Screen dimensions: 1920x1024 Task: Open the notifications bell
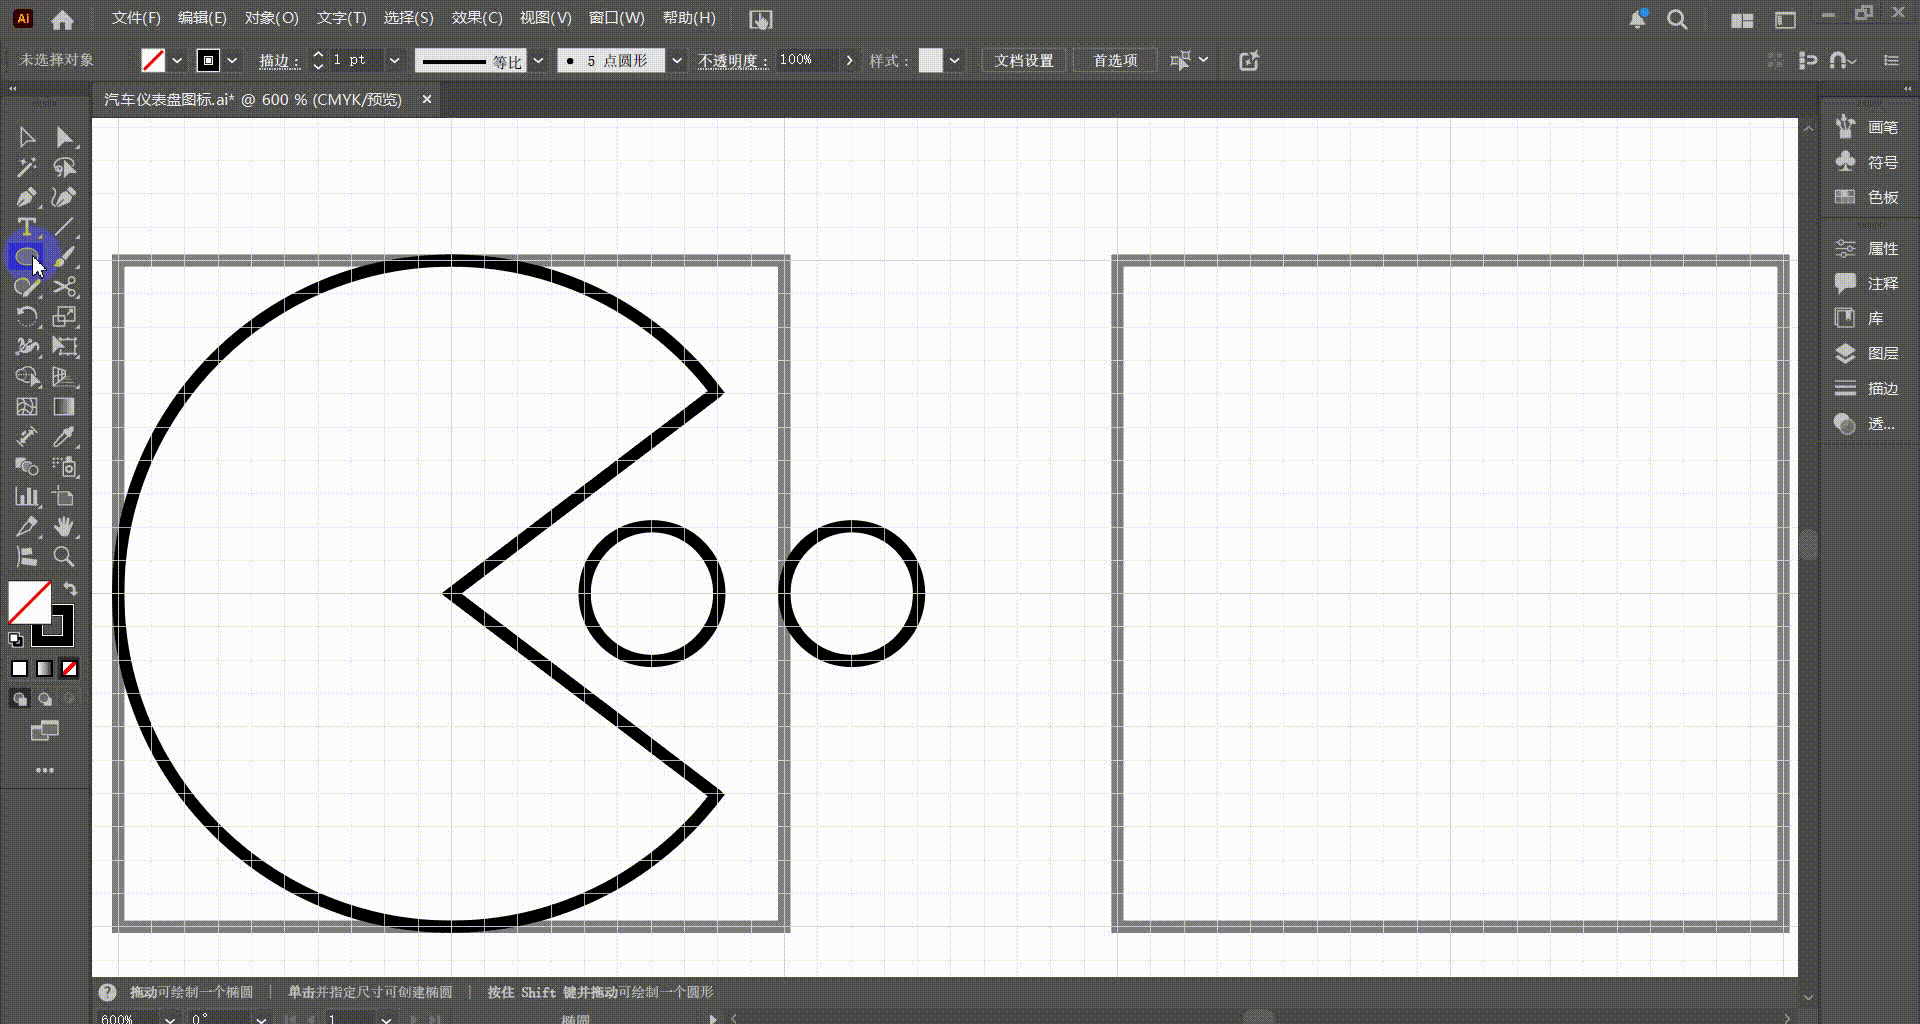[1637, 19]
